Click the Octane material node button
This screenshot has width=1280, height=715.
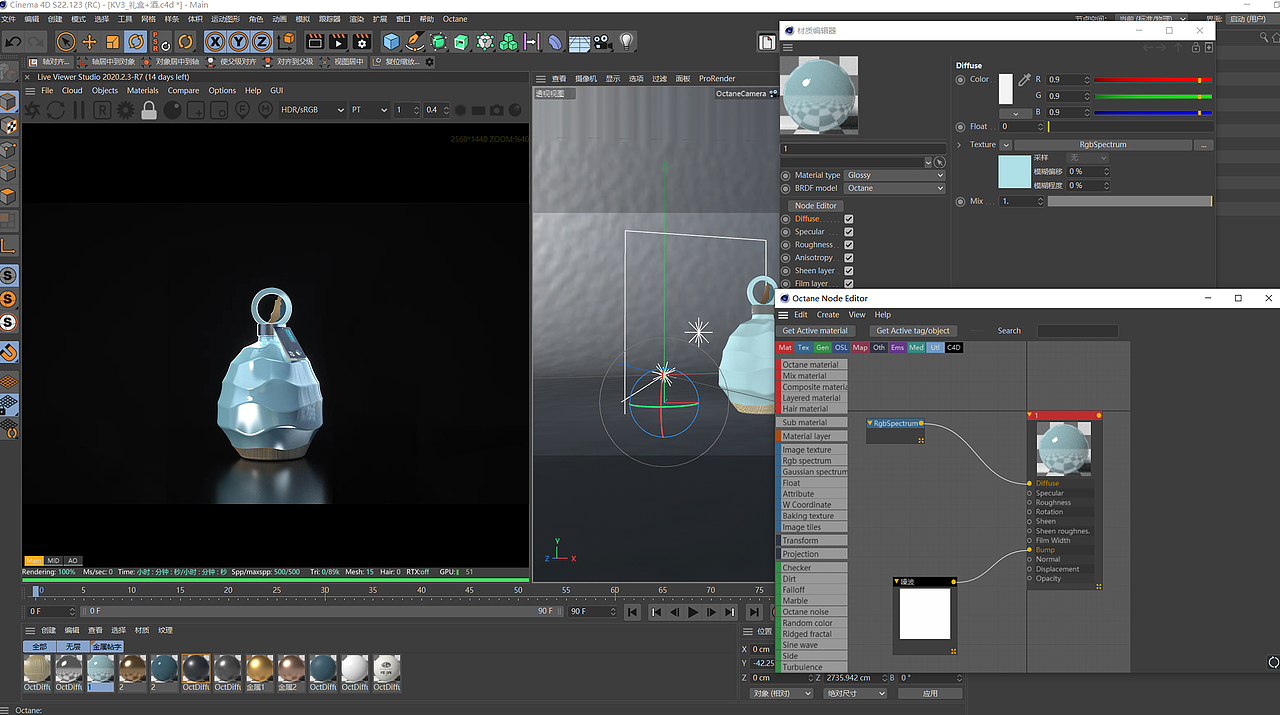tap(813, 365)
